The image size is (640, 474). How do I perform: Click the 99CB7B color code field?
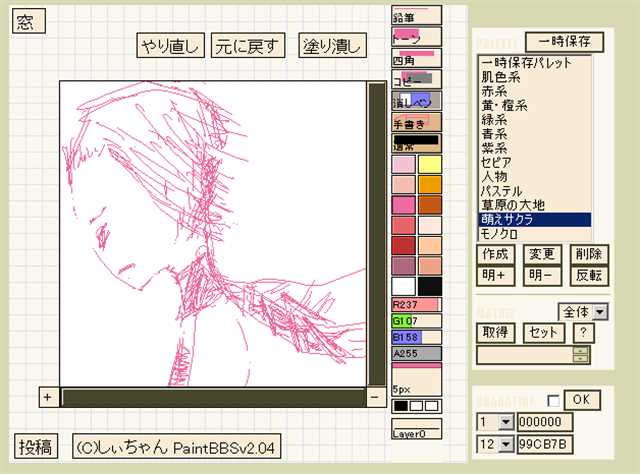click(x=545, y=443)
